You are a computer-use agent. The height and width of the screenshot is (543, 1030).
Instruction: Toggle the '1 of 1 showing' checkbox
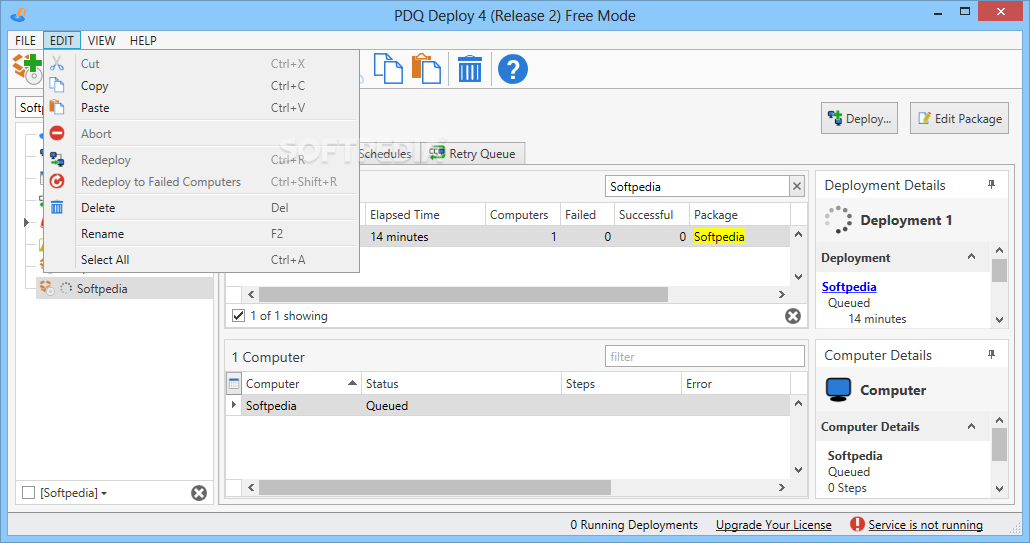238,316
